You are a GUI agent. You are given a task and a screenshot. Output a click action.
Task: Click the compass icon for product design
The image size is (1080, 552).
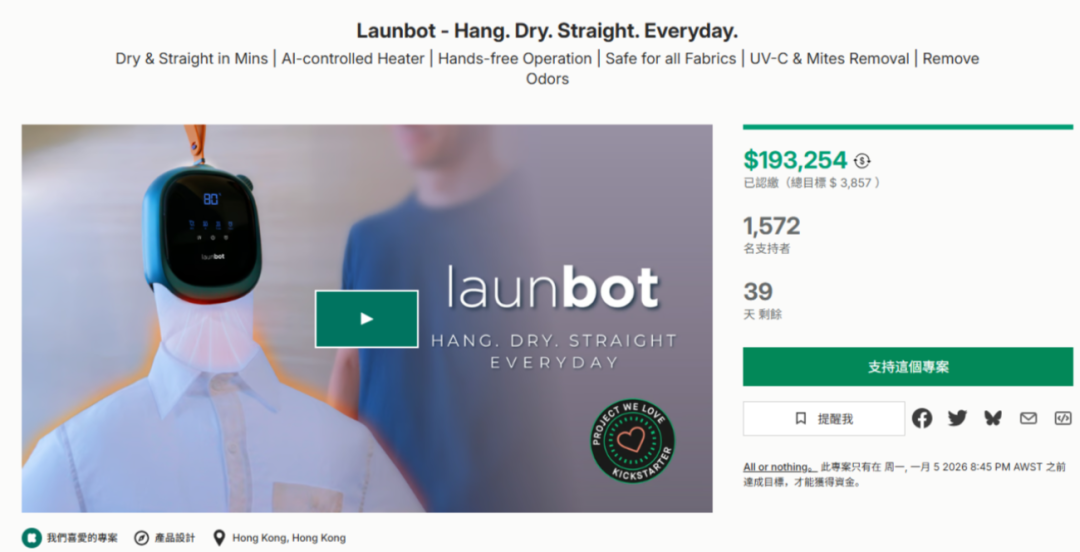[141, 538]
